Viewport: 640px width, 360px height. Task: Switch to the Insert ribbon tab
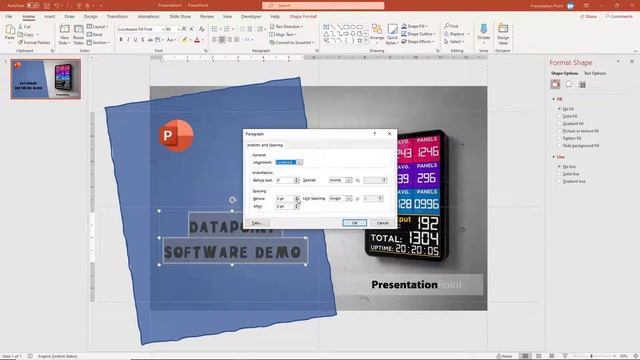[49, 16]
